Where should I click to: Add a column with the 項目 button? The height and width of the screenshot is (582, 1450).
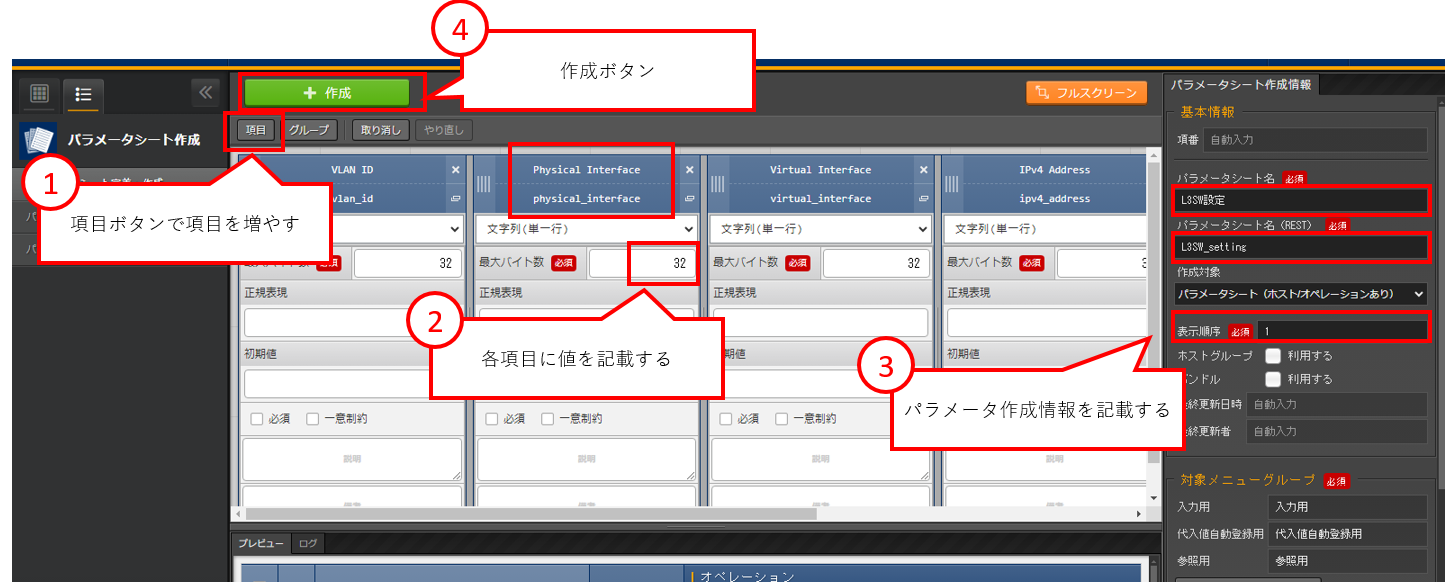[x=256, y=130]
